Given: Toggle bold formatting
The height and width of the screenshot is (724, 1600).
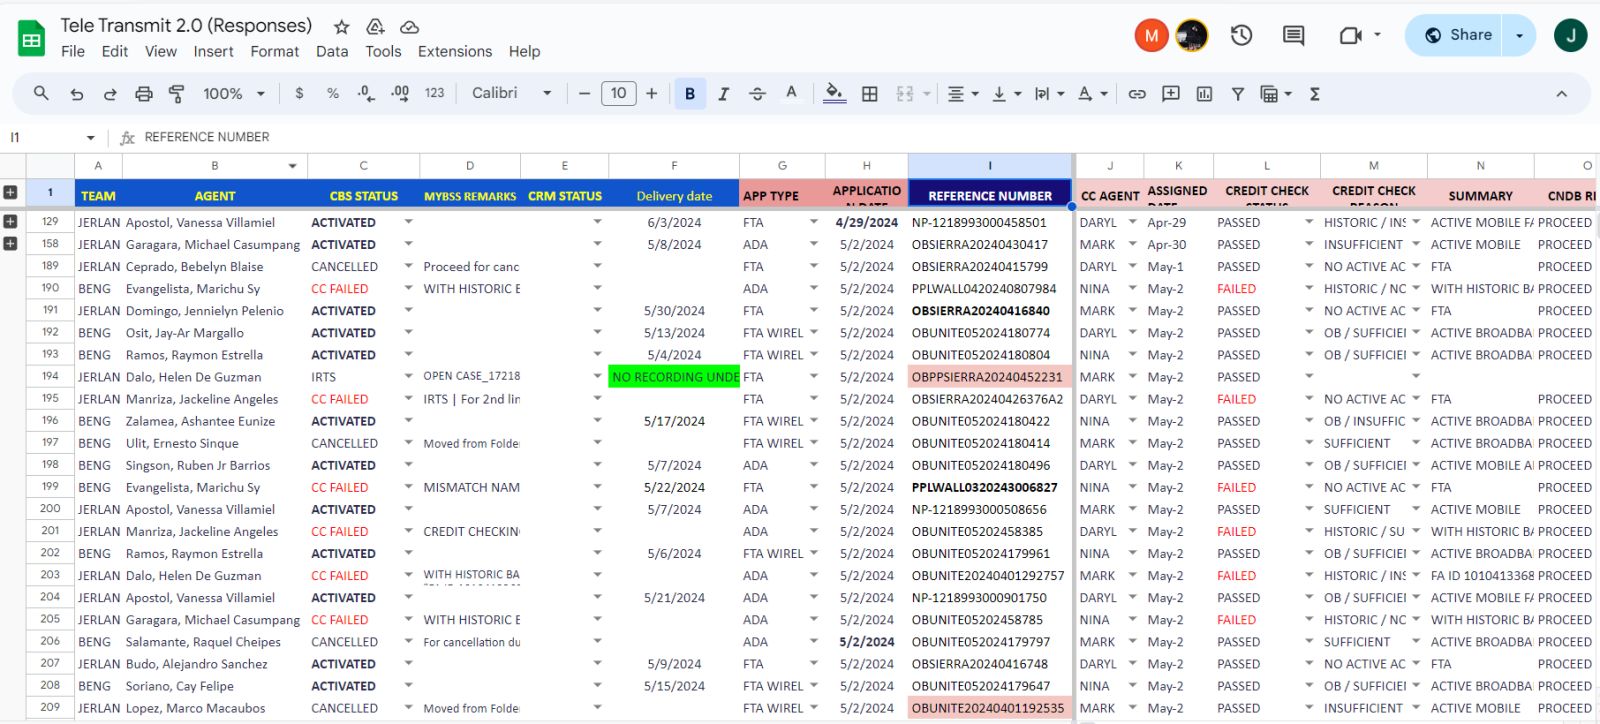Looking at the screenshot, I should (689, 94).
